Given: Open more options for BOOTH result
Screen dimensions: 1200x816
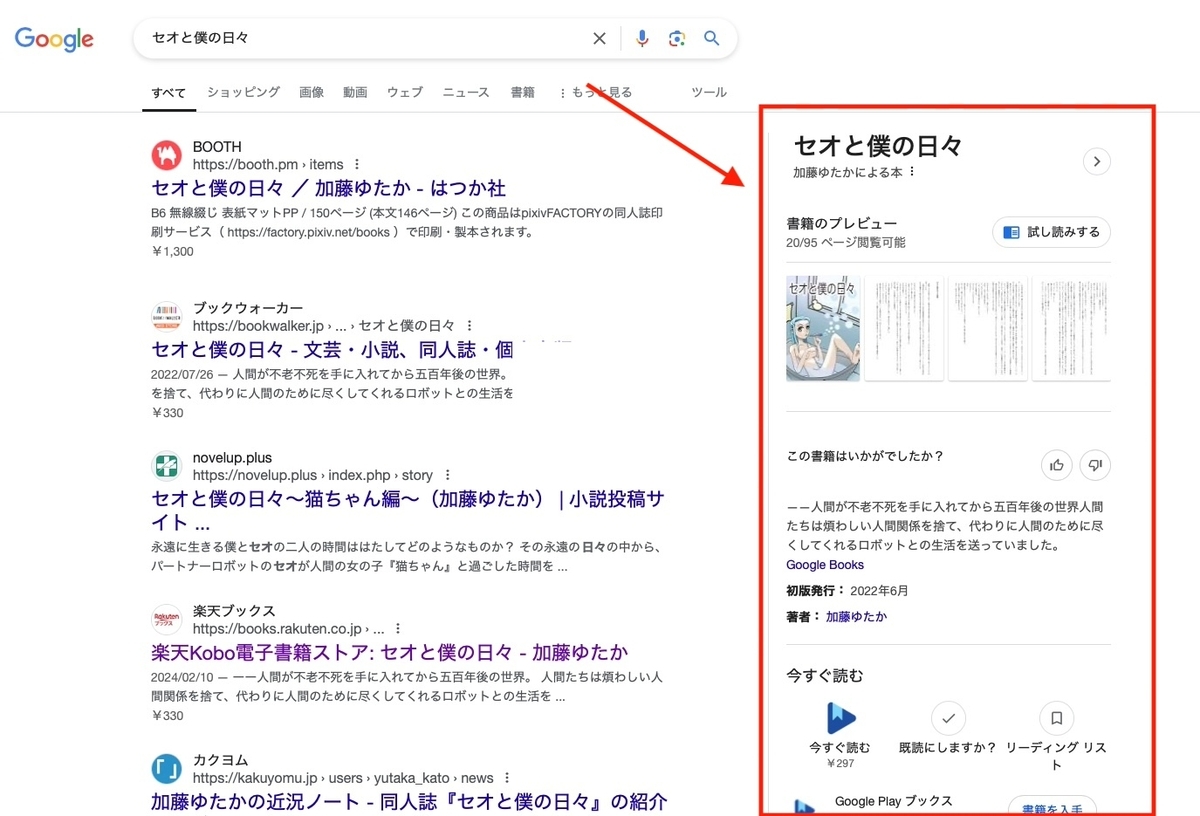Looking at the screenshot, I should 357,164.
